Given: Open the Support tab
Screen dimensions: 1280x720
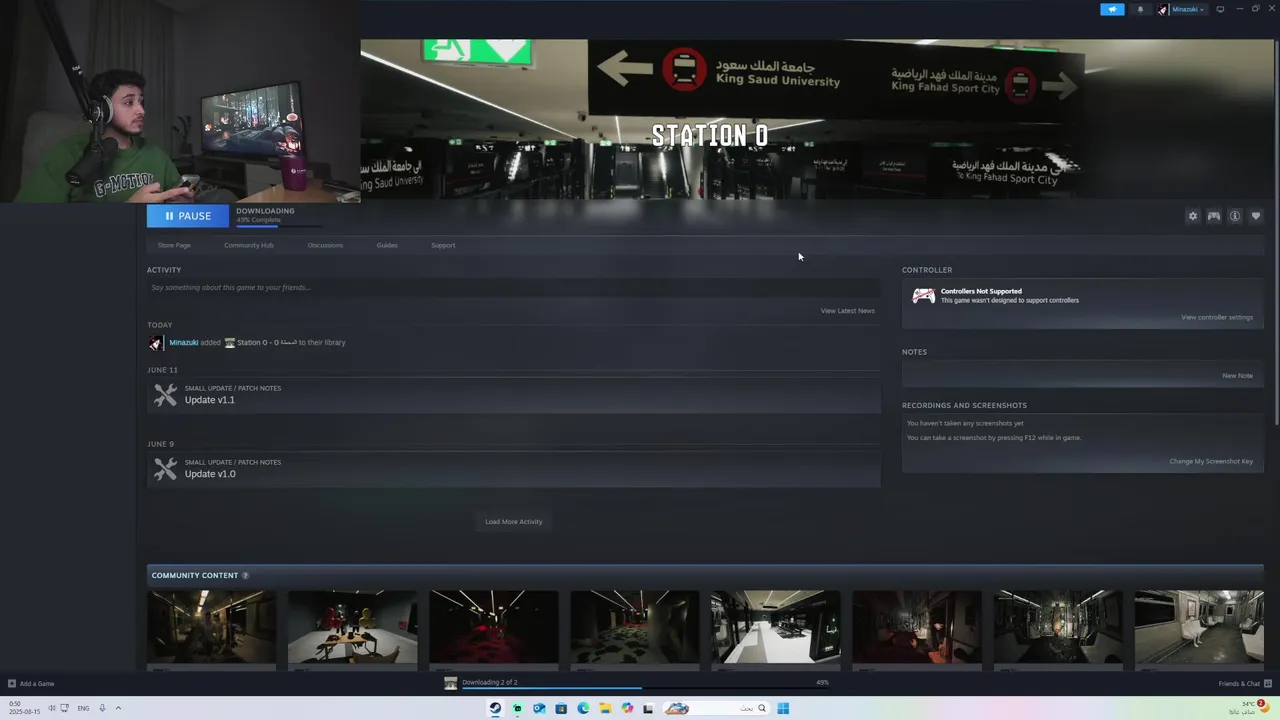Looking at the screenshot, I should coord(443,245).
